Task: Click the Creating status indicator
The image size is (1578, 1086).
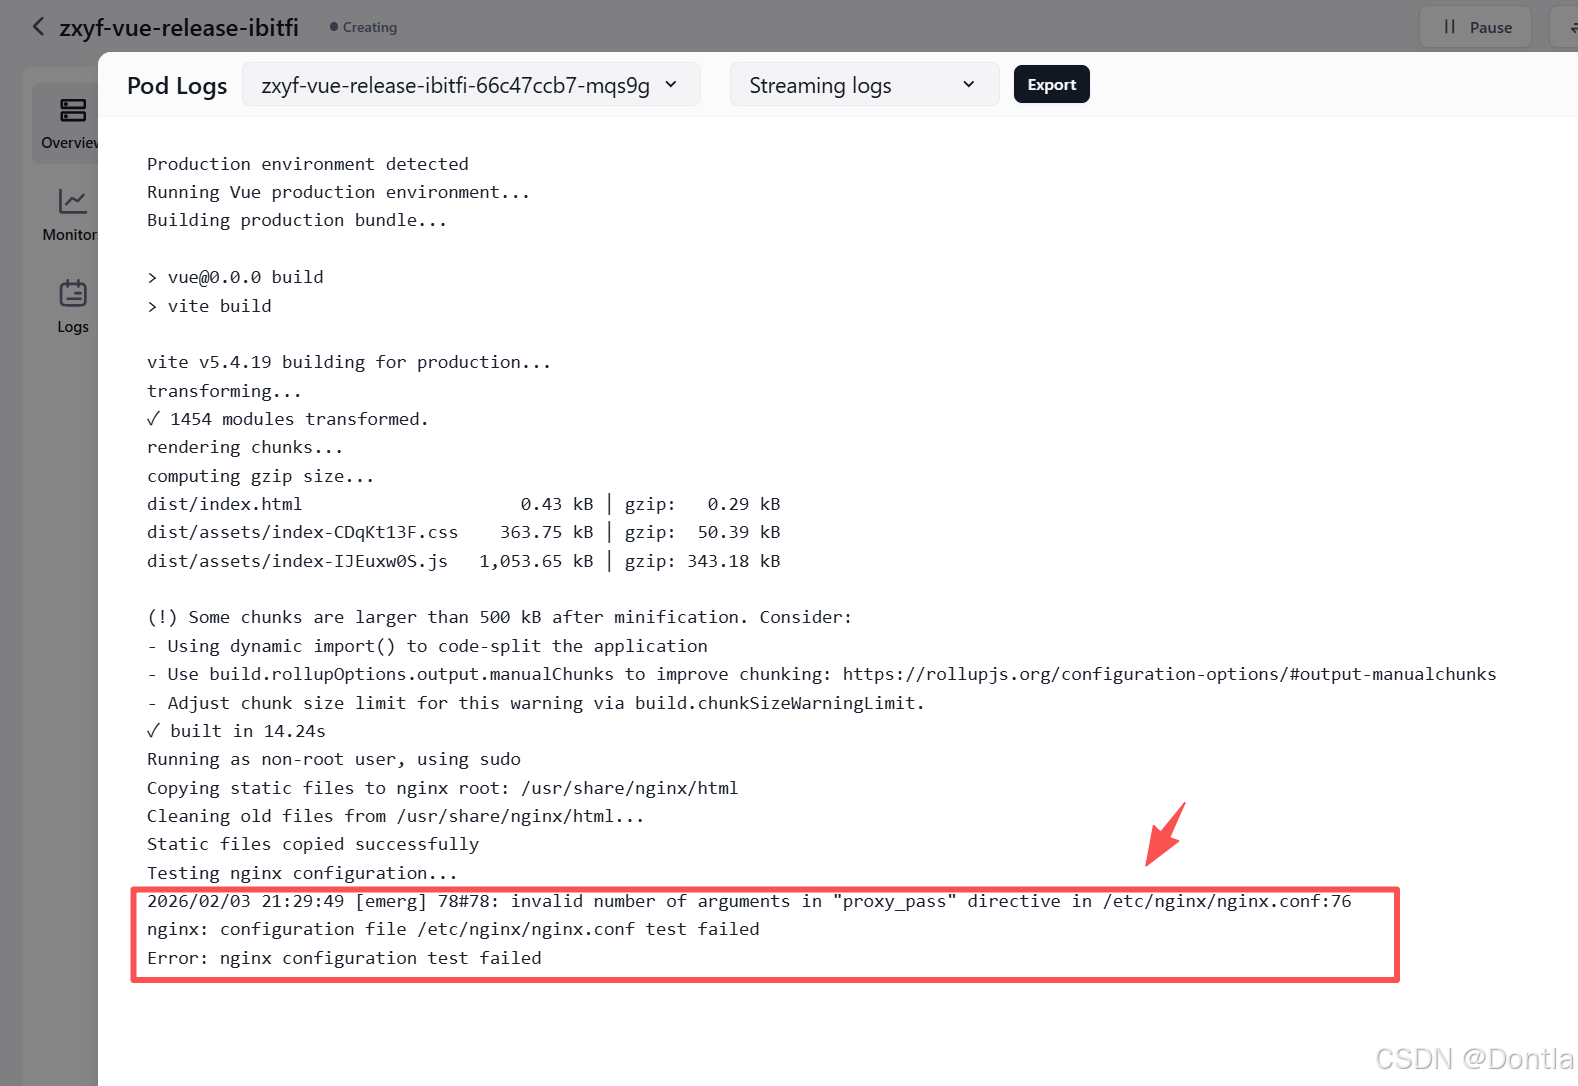Action: [364, 27]
